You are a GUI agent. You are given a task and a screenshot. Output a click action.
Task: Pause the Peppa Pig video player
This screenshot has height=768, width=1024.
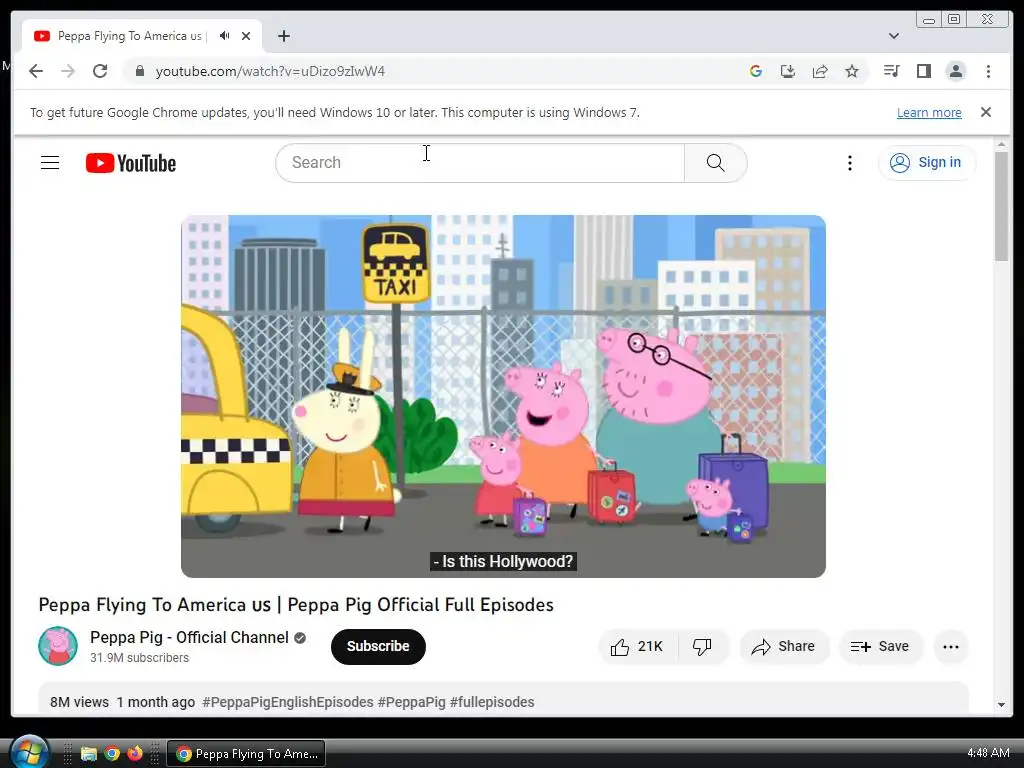pyautogui.click(x=503, y=396)
